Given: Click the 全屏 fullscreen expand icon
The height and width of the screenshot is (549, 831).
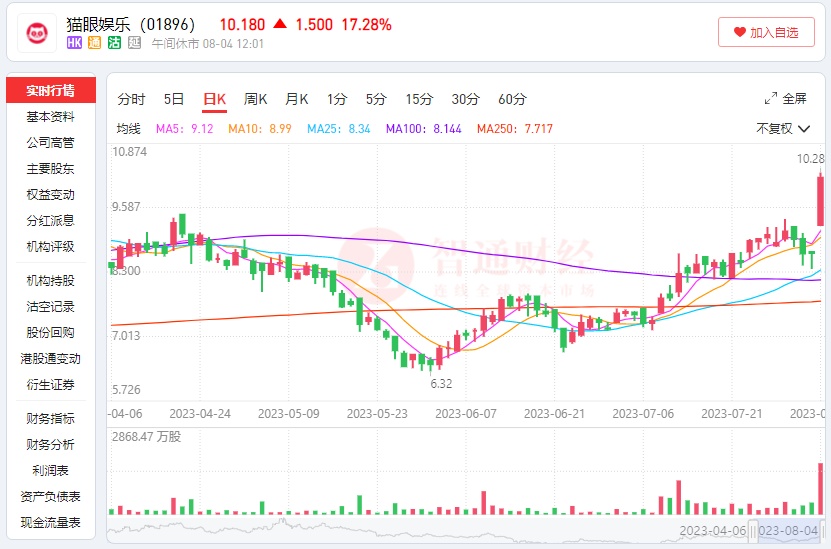Looking at the screenshot, I should click(x=771, y=99).
